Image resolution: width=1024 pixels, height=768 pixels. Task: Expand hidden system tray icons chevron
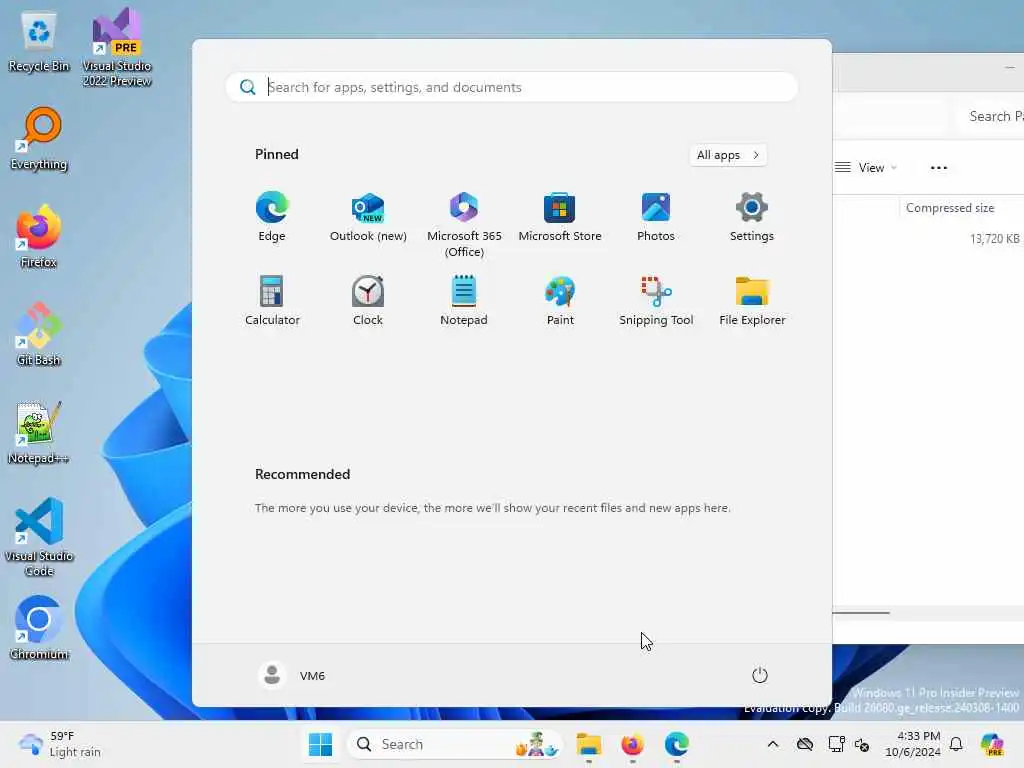(x=773, y=744)
